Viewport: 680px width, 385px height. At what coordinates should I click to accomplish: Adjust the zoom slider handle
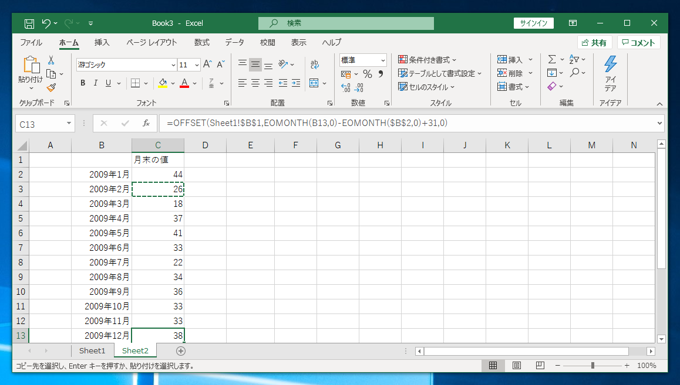coord(592,365)
